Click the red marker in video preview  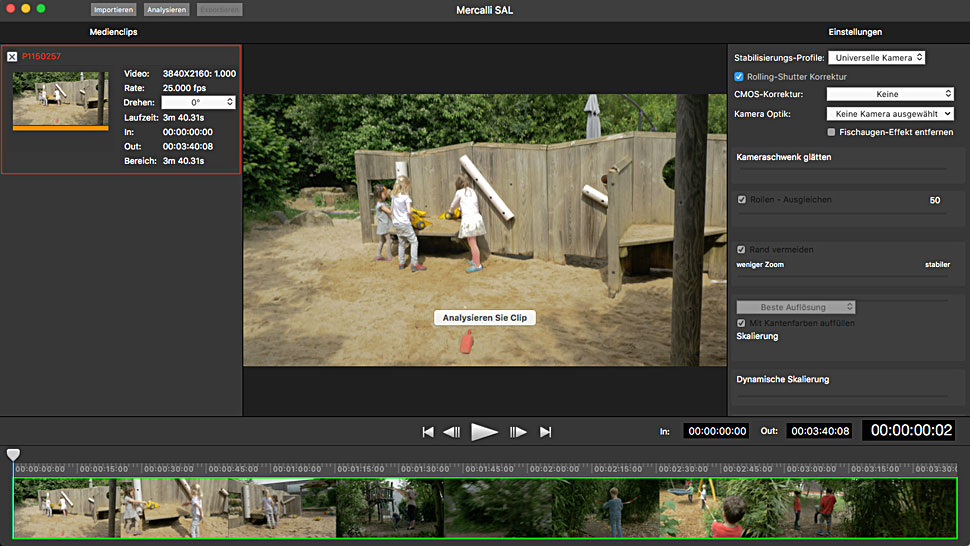(x=465, y=342)
